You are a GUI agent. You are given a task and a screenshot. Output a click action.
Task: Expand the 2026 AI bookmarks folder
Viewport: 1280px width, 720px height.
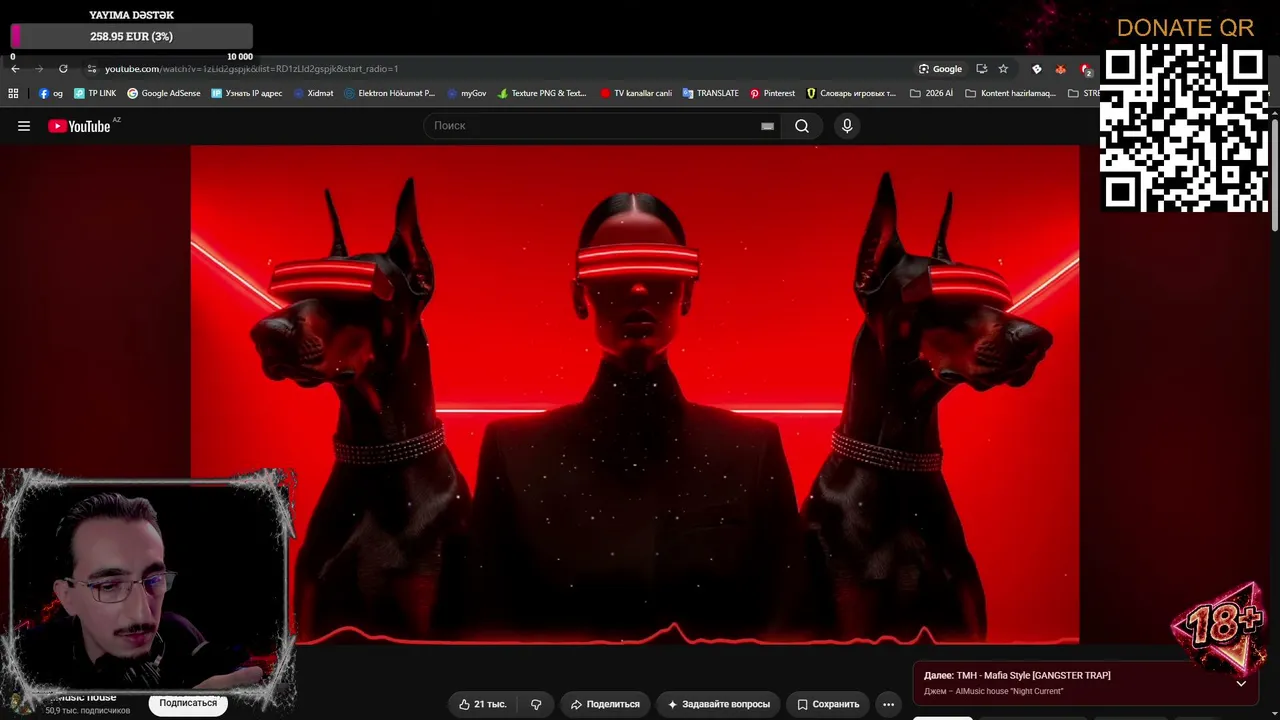(931, 93)
